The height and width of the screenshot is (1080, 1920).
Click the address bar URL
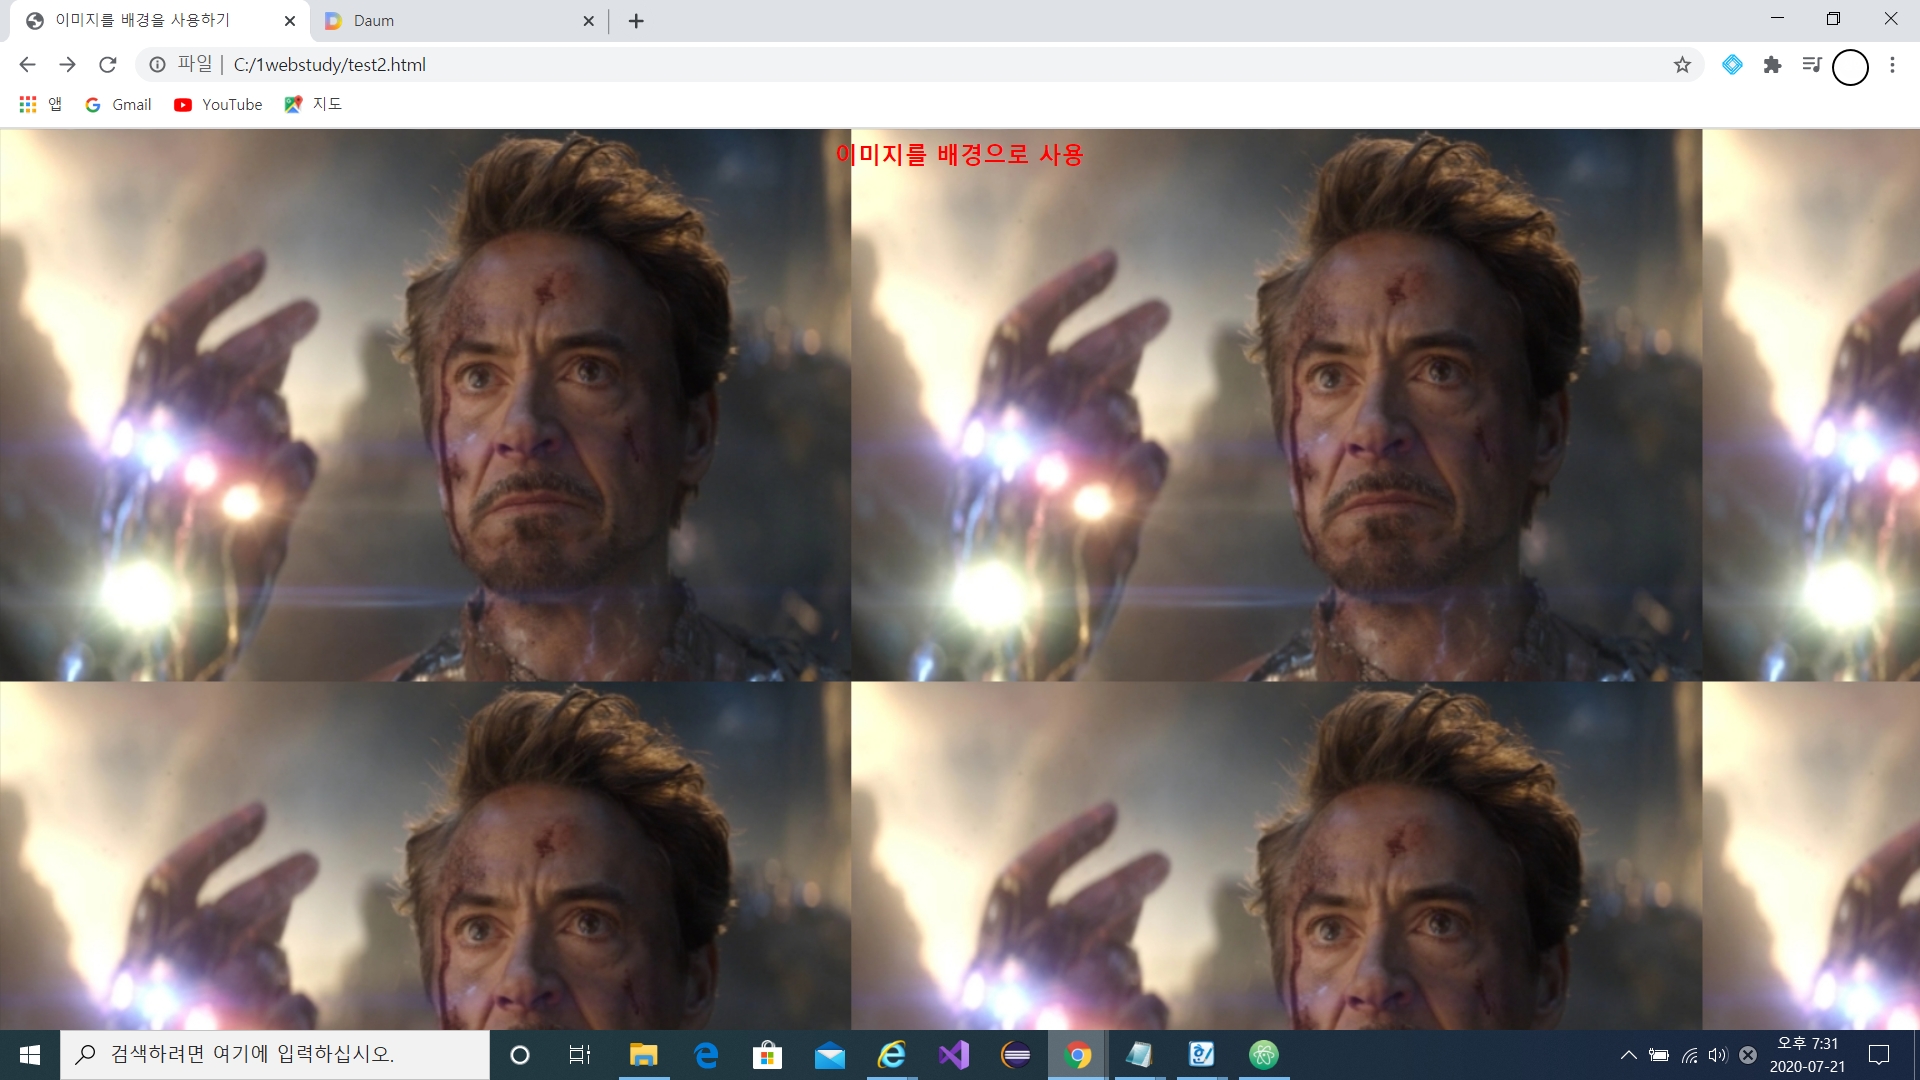pos(330,65)
